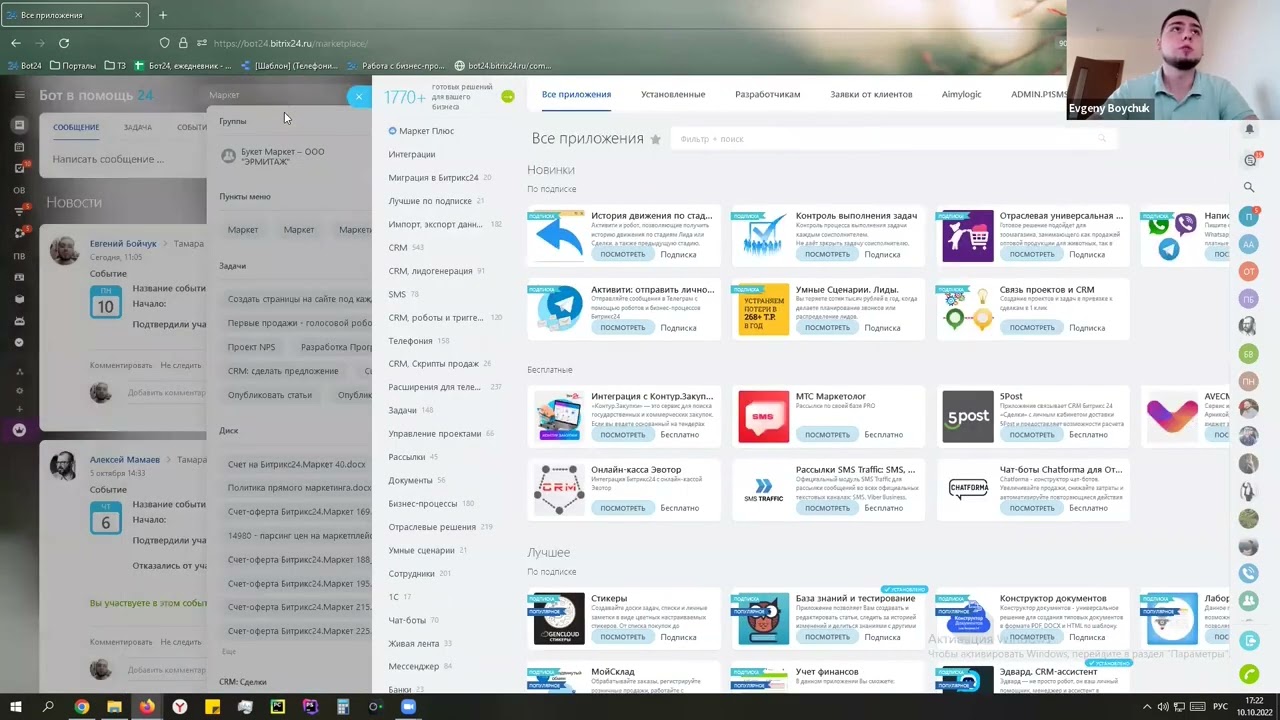This screenshot has height=720, width=1280.
Task: Reload the page in Firefox
Action: pos(64,43)
